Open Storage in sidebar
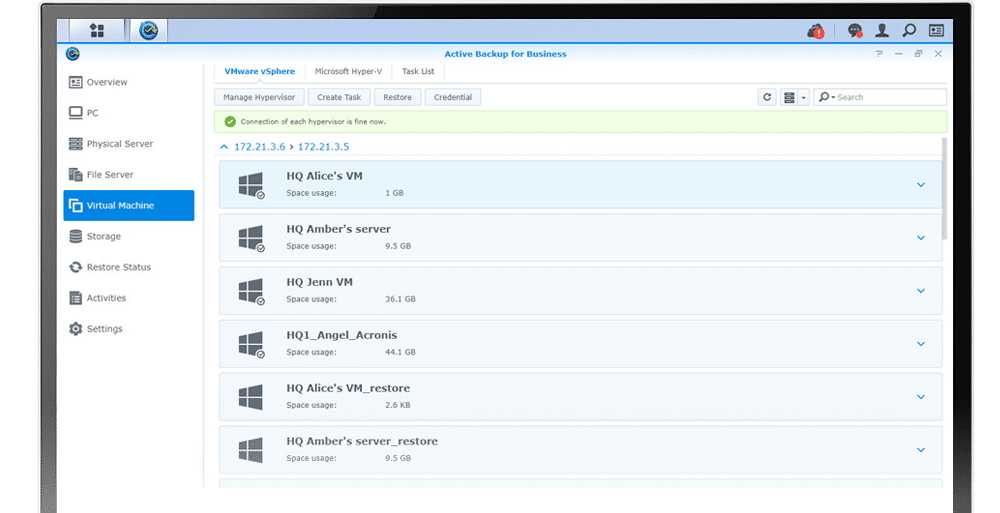Screen dimensions: 1000x513 coord(129,236)
